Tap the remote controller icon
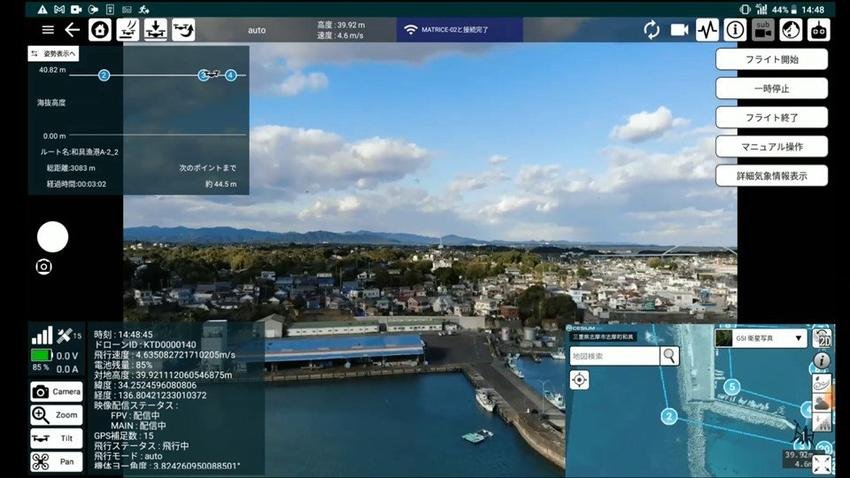The height and width of the screenshot is (478, 850). [x=819, y=30]
